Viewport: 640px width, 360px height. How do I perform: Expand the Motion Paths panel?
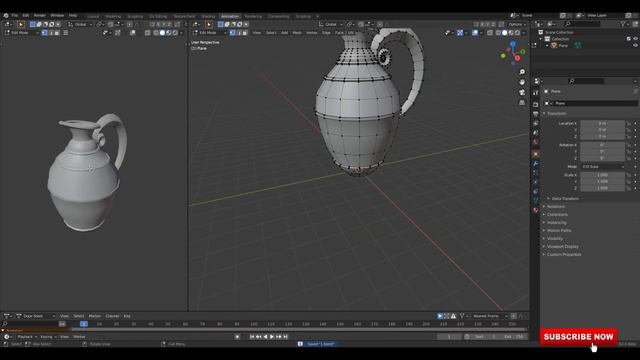pyautogui.click(x=559, y=231)
